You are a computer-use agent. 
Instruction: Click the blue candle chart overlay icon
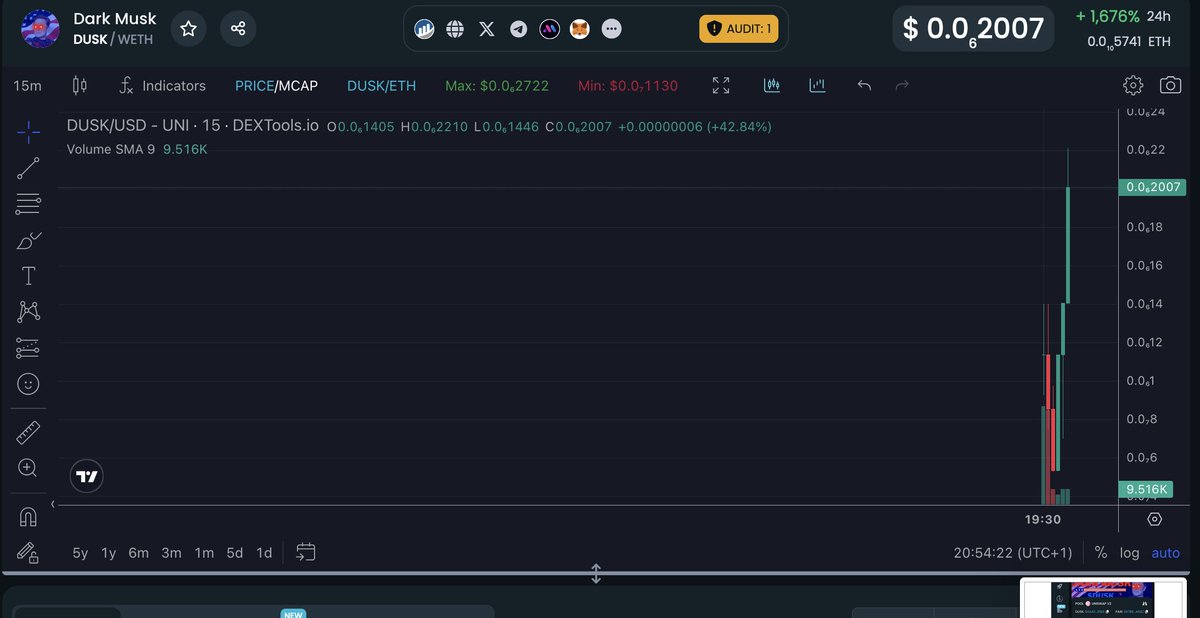click(x=771, y=86)
